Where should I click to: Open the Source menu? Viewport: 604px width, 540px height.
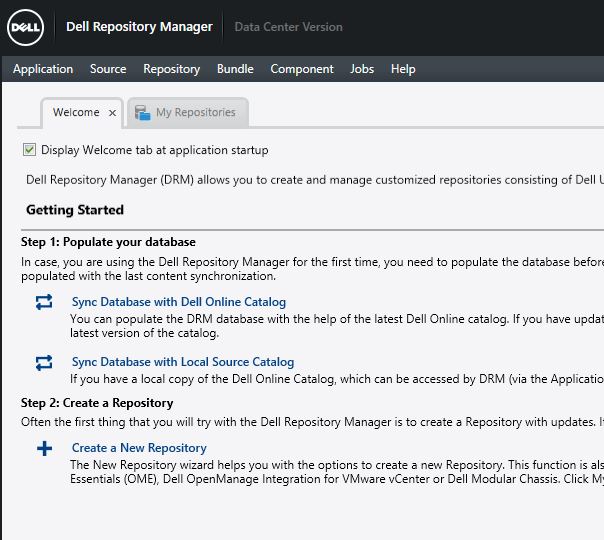pos(108,69)
